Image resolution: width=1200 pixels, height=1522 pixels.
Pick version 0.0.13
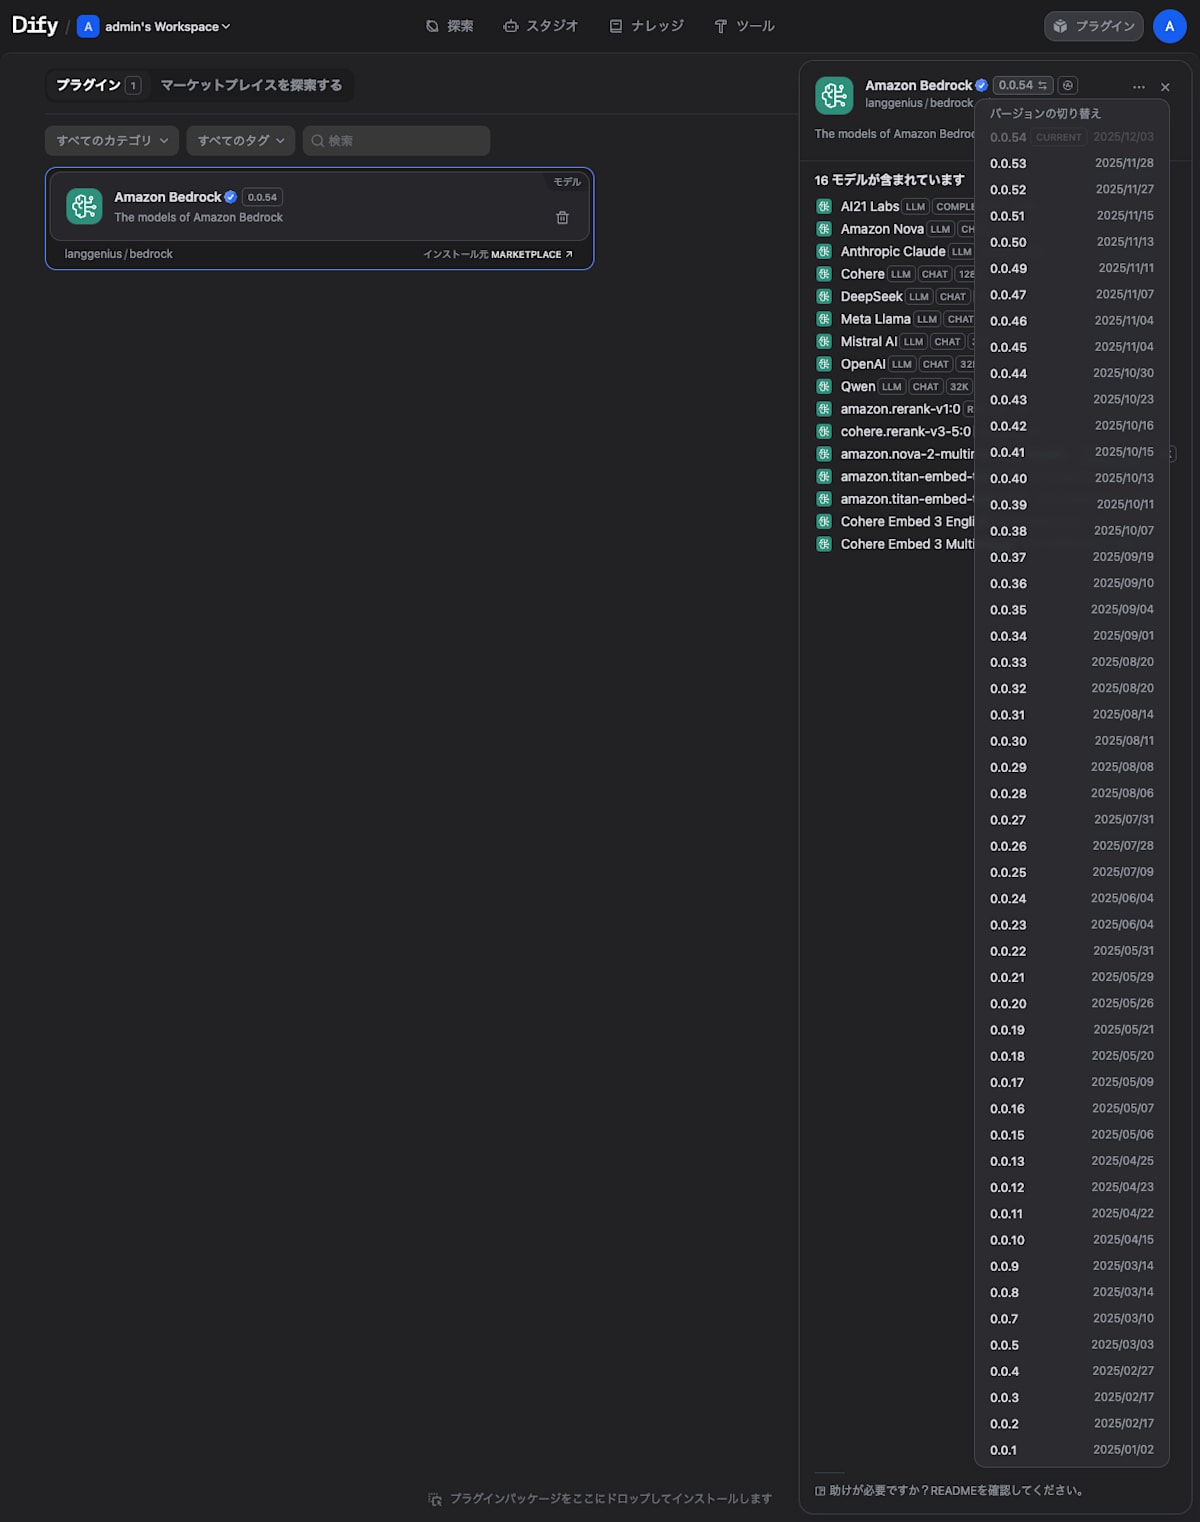pos(1072,1161)
